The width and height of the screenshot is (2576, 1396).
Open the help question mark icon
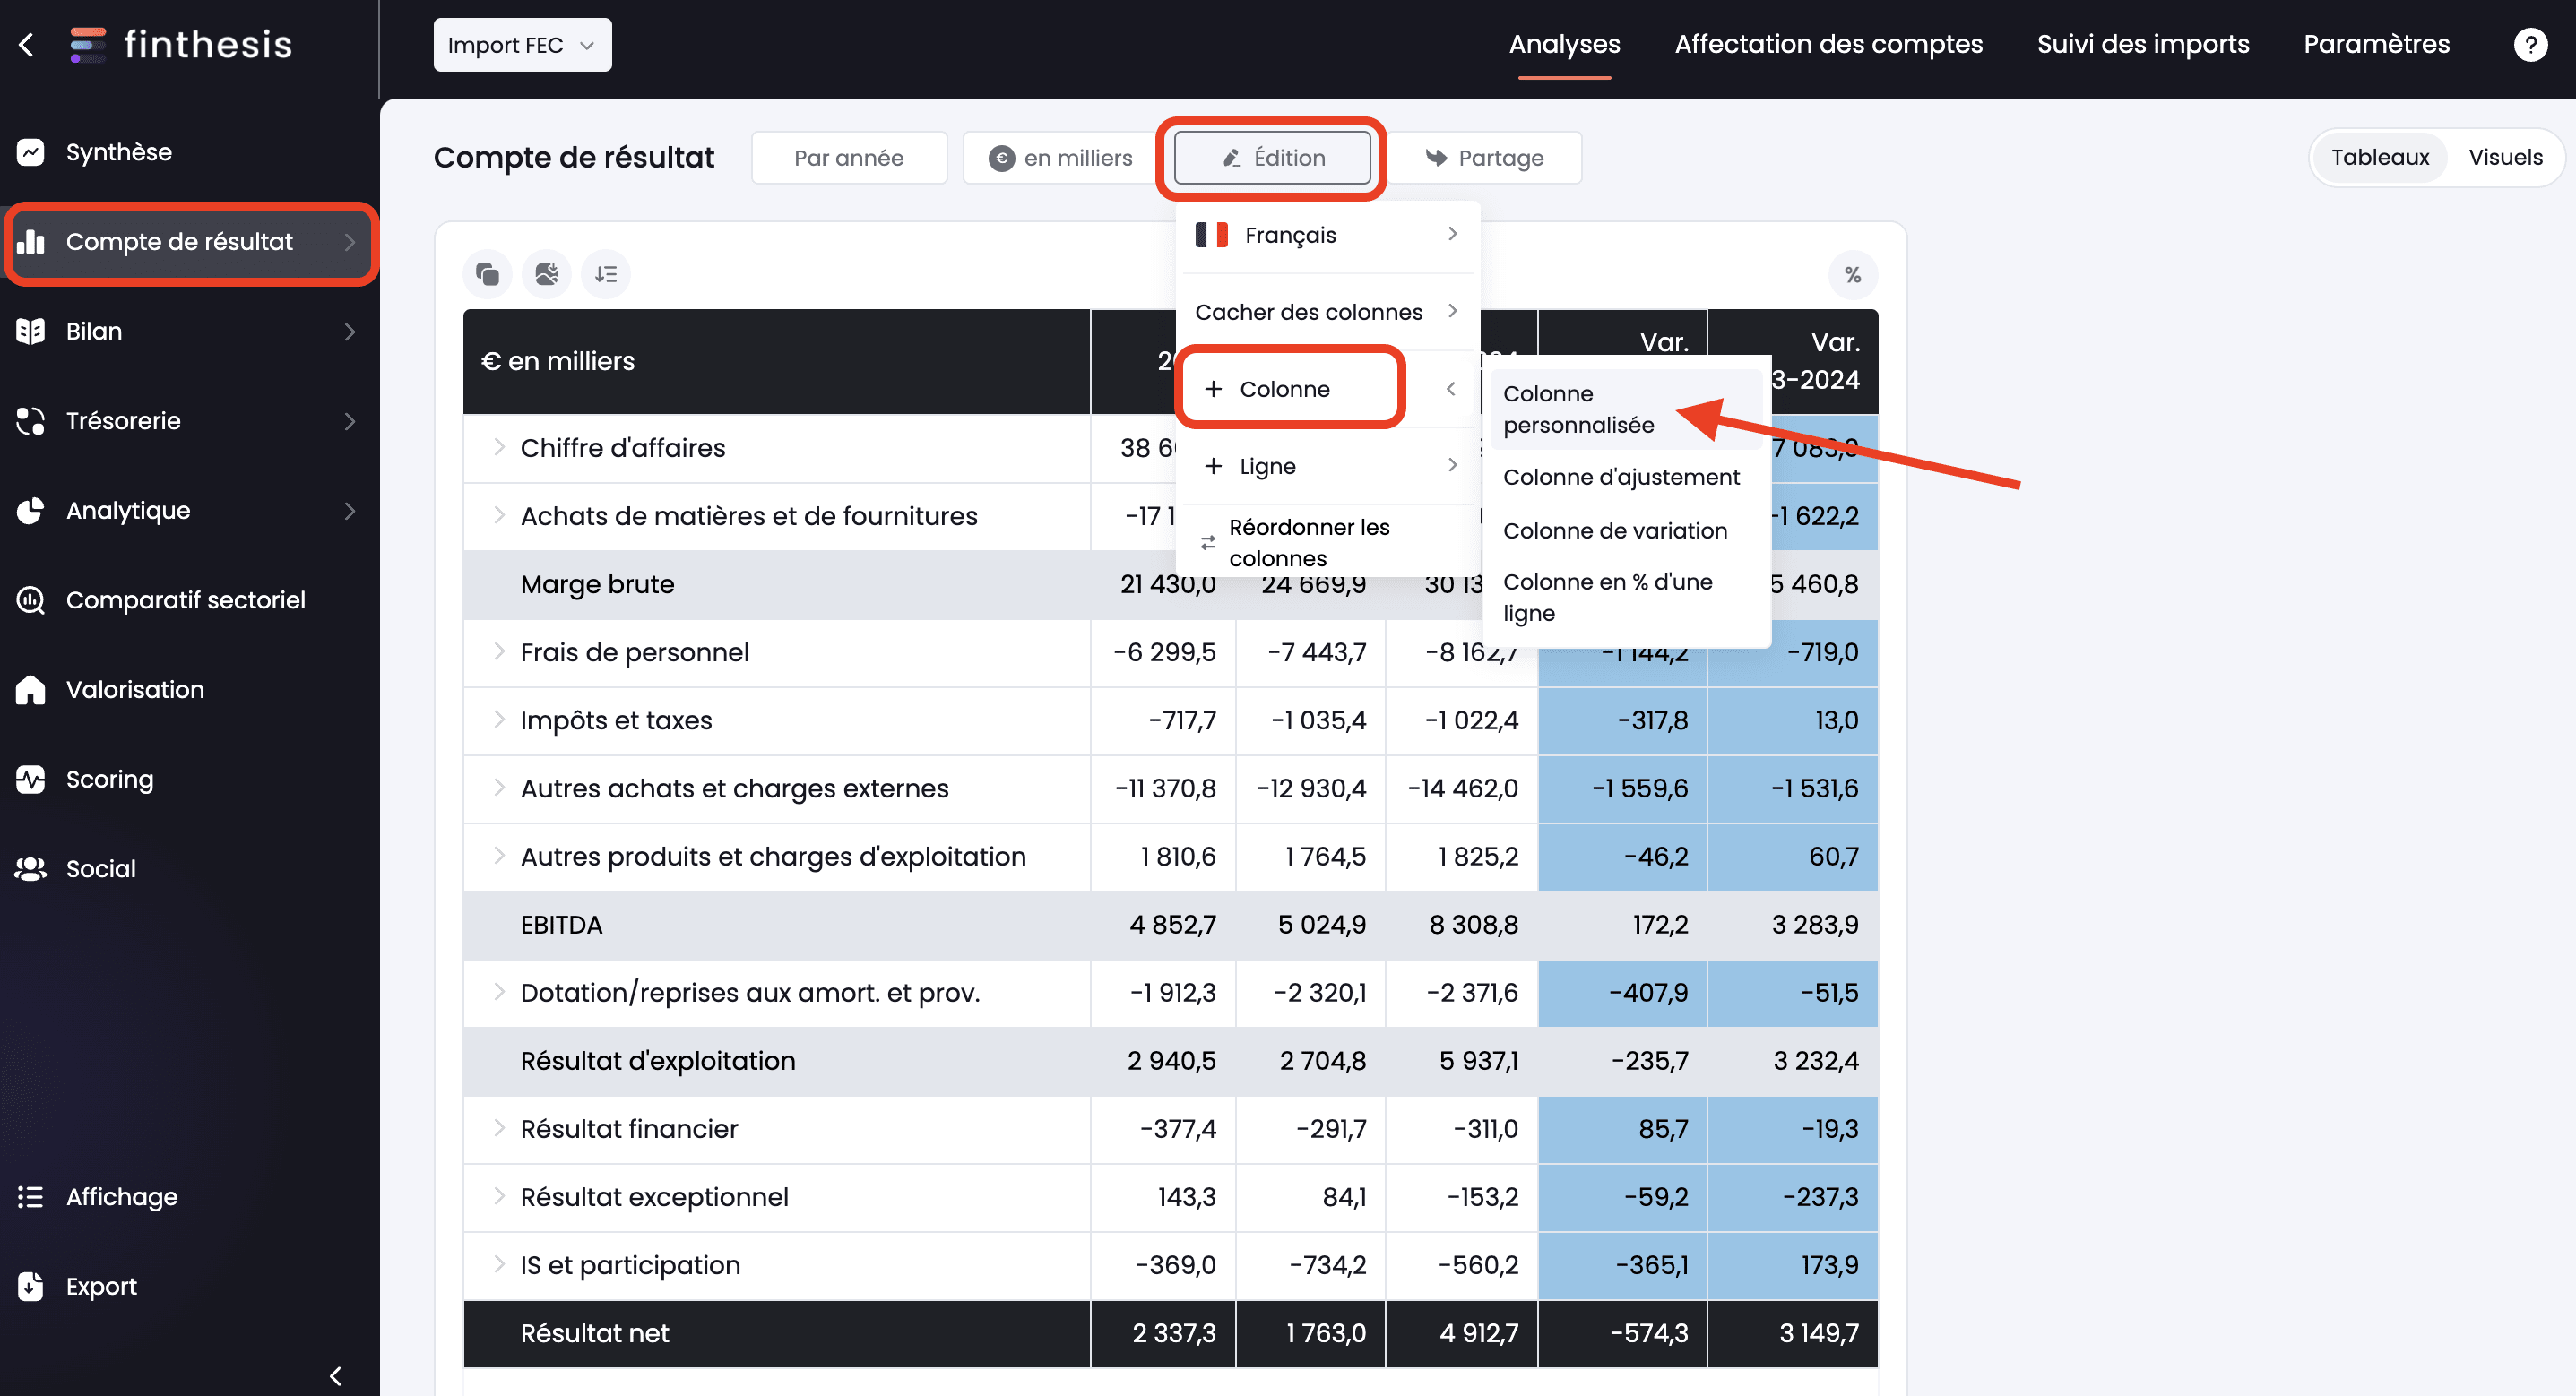2529,45
